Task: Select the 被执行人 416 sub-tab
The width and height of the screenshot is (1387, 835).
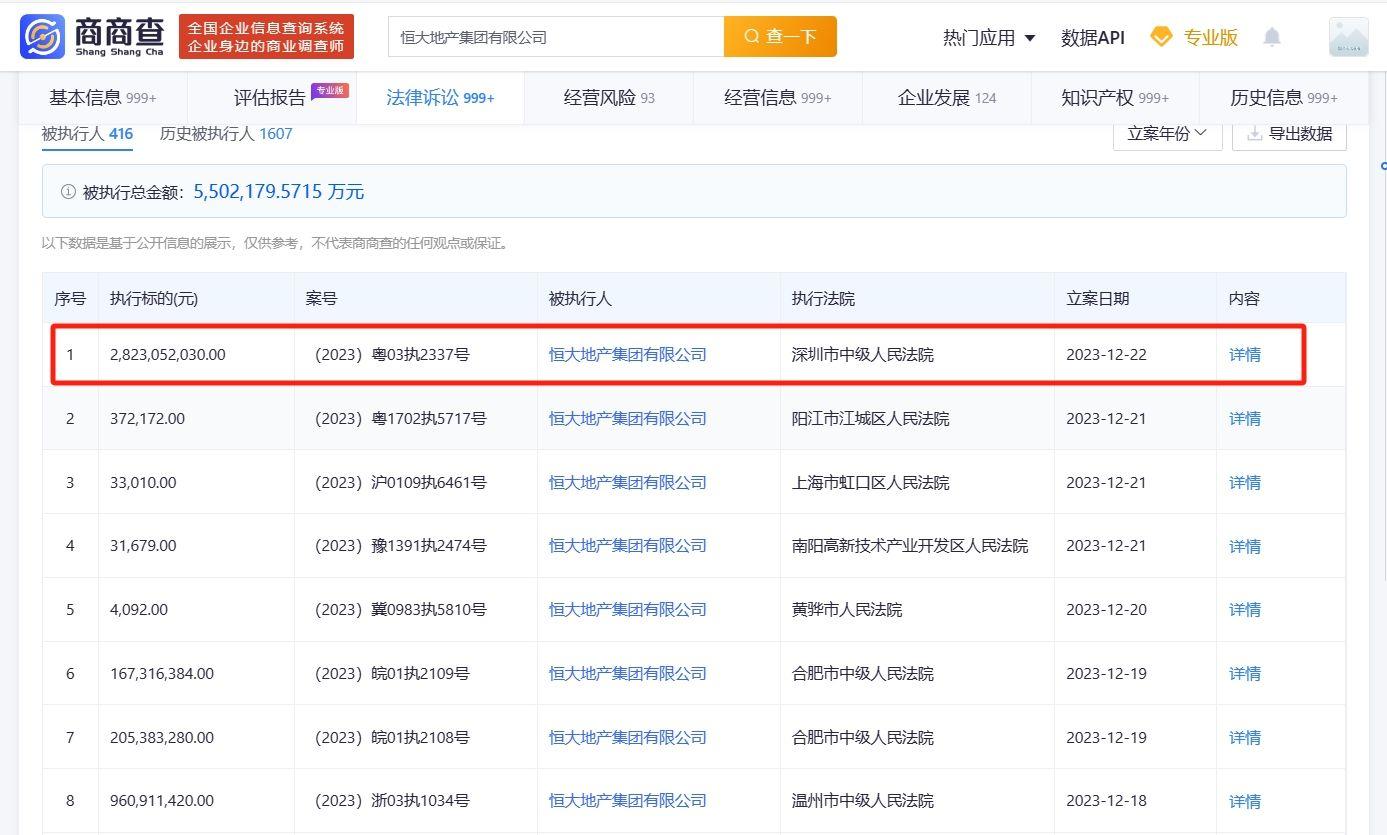Action: (87, 133)
